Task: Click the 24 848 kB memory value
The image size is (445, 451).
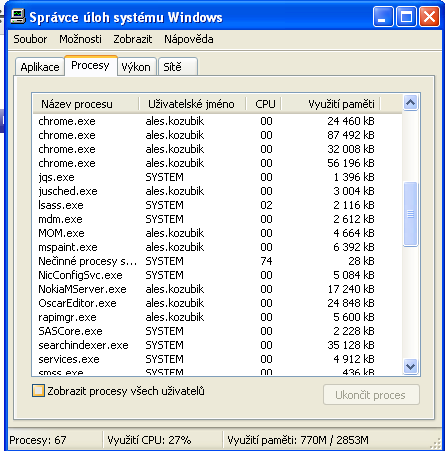Action: pyautogui.click(x=351, y=303)
